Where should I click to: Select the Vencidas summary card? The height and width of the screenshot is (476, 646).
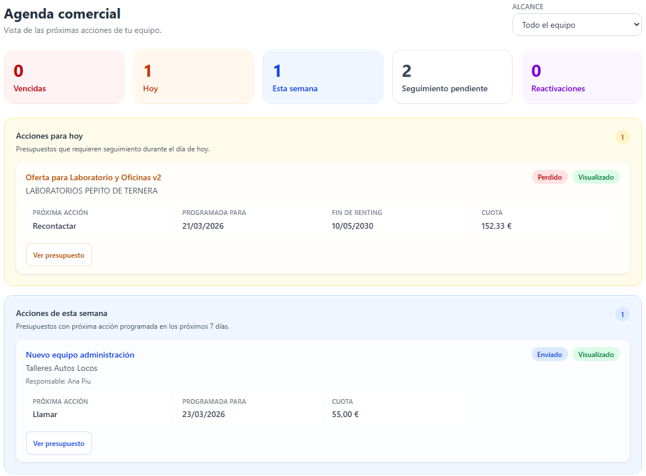65,77
